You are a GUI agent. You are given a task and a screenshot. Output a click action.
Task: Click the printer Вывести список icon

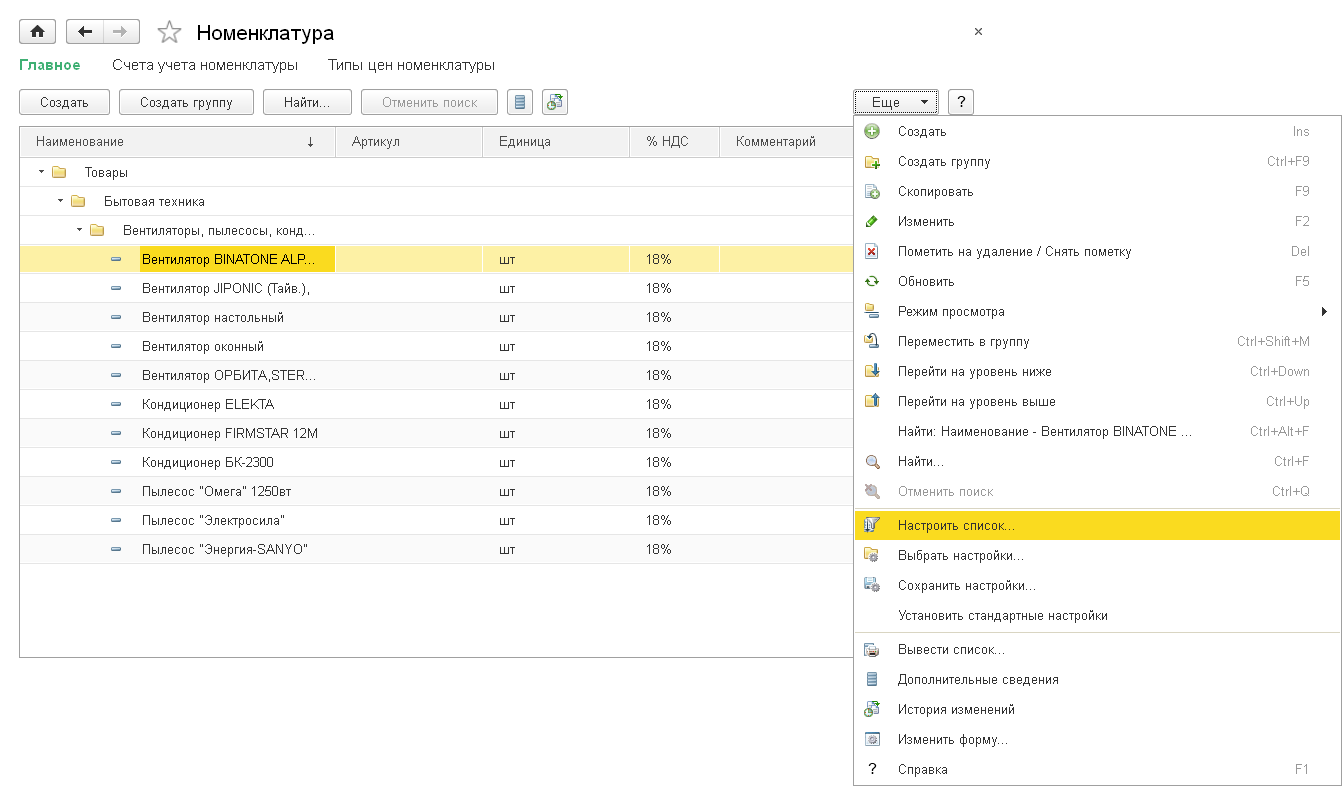872,650
